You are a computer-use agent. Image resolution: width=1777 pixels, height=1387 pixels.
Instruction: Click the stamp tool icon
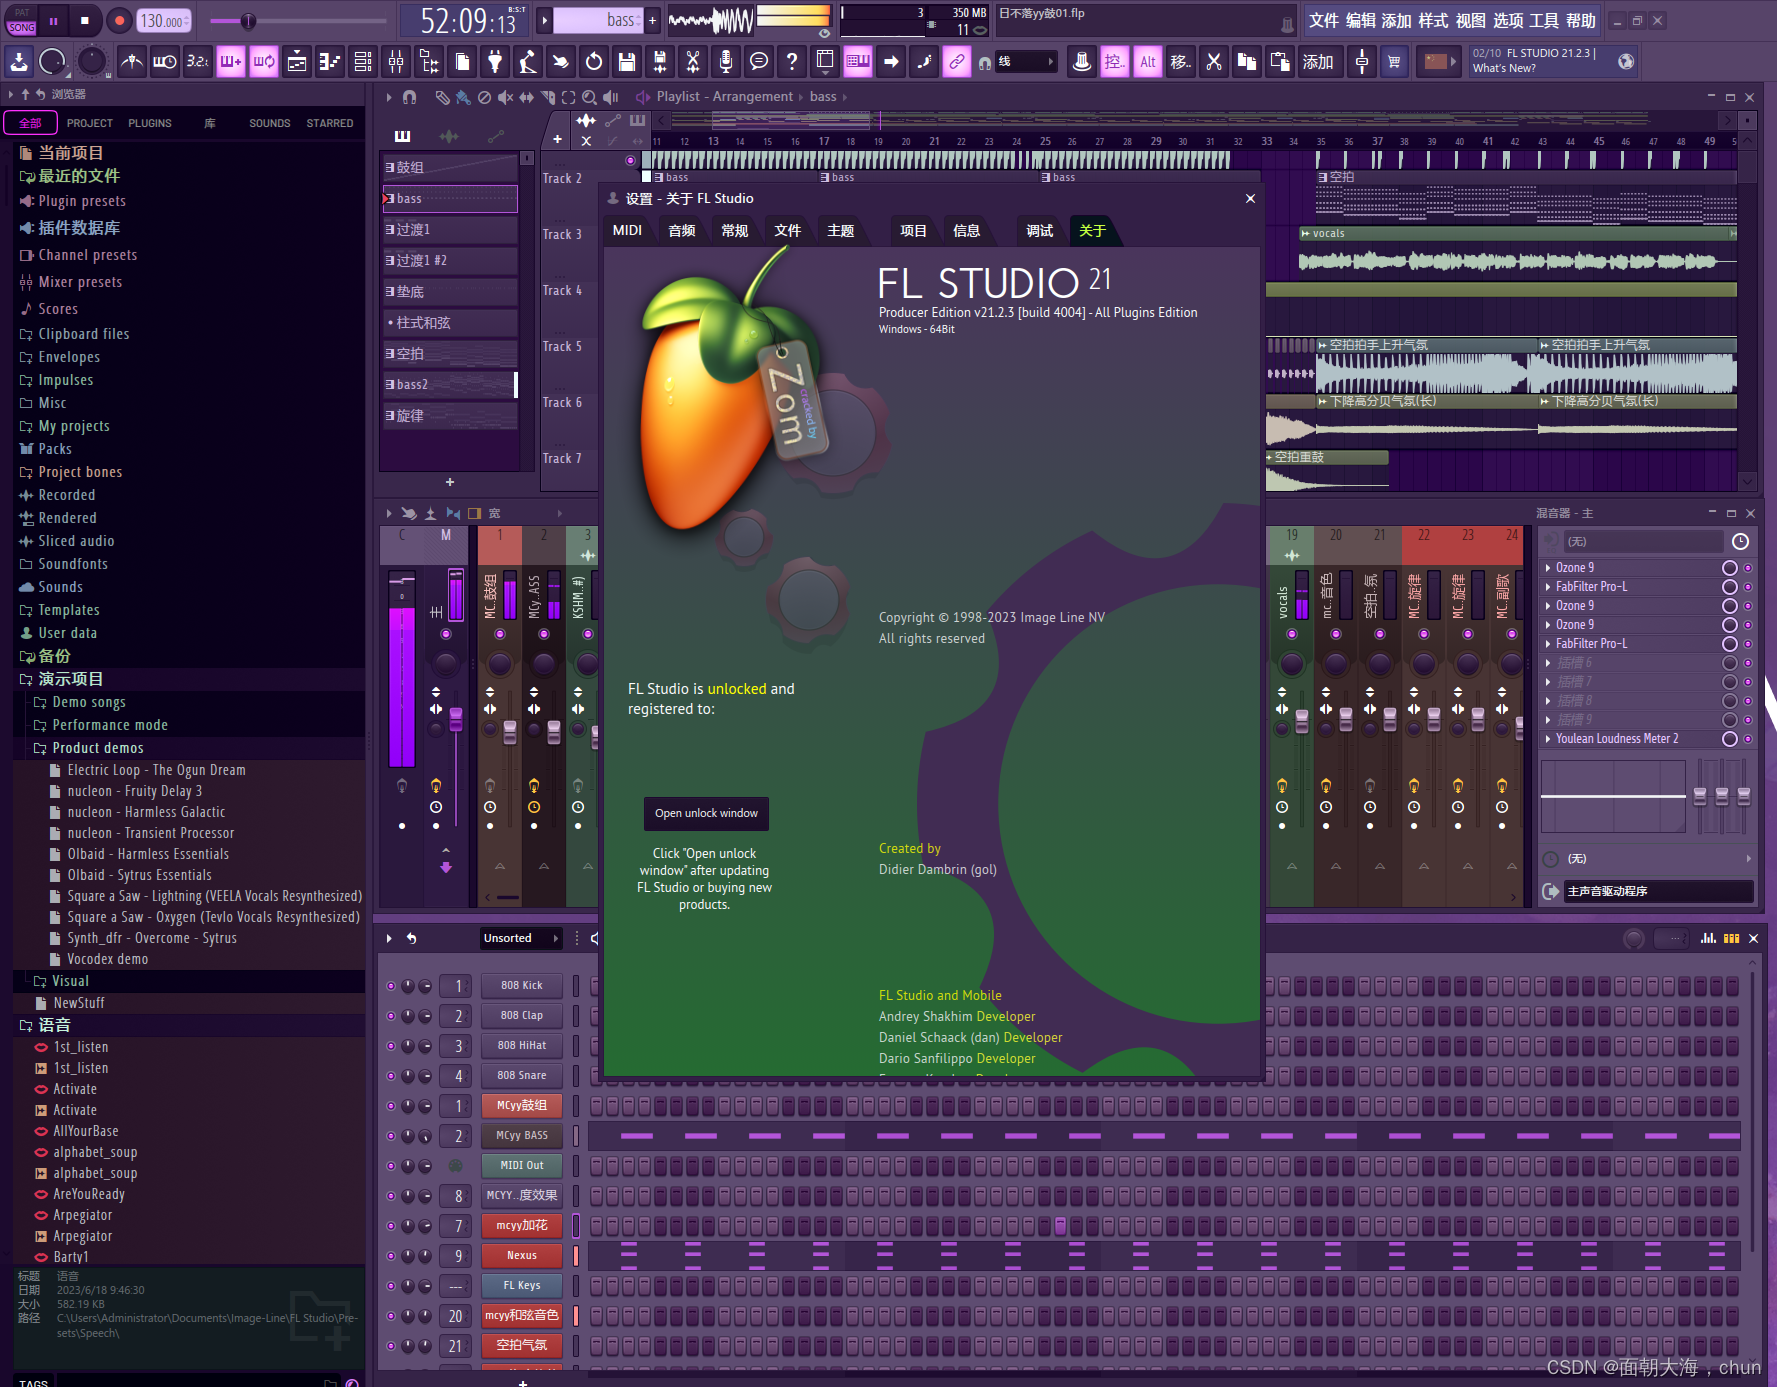[1081, 62]
